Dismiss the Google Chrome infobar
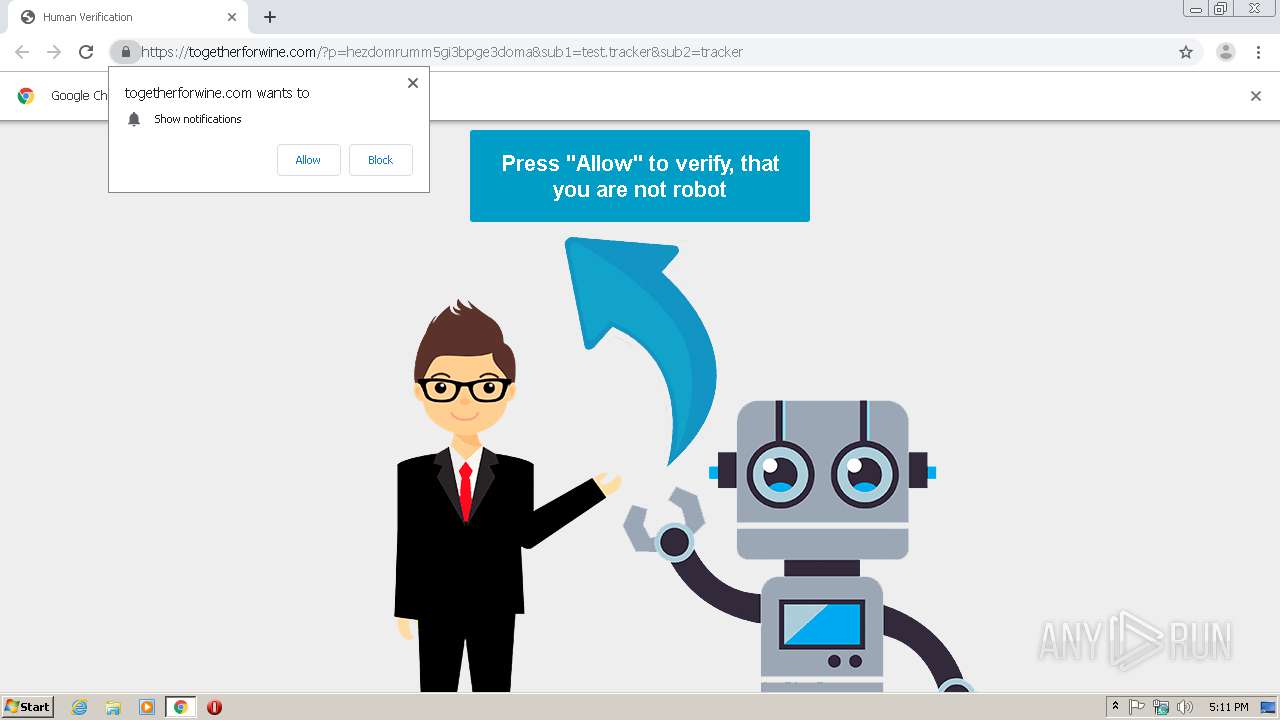 point(1256,96)
